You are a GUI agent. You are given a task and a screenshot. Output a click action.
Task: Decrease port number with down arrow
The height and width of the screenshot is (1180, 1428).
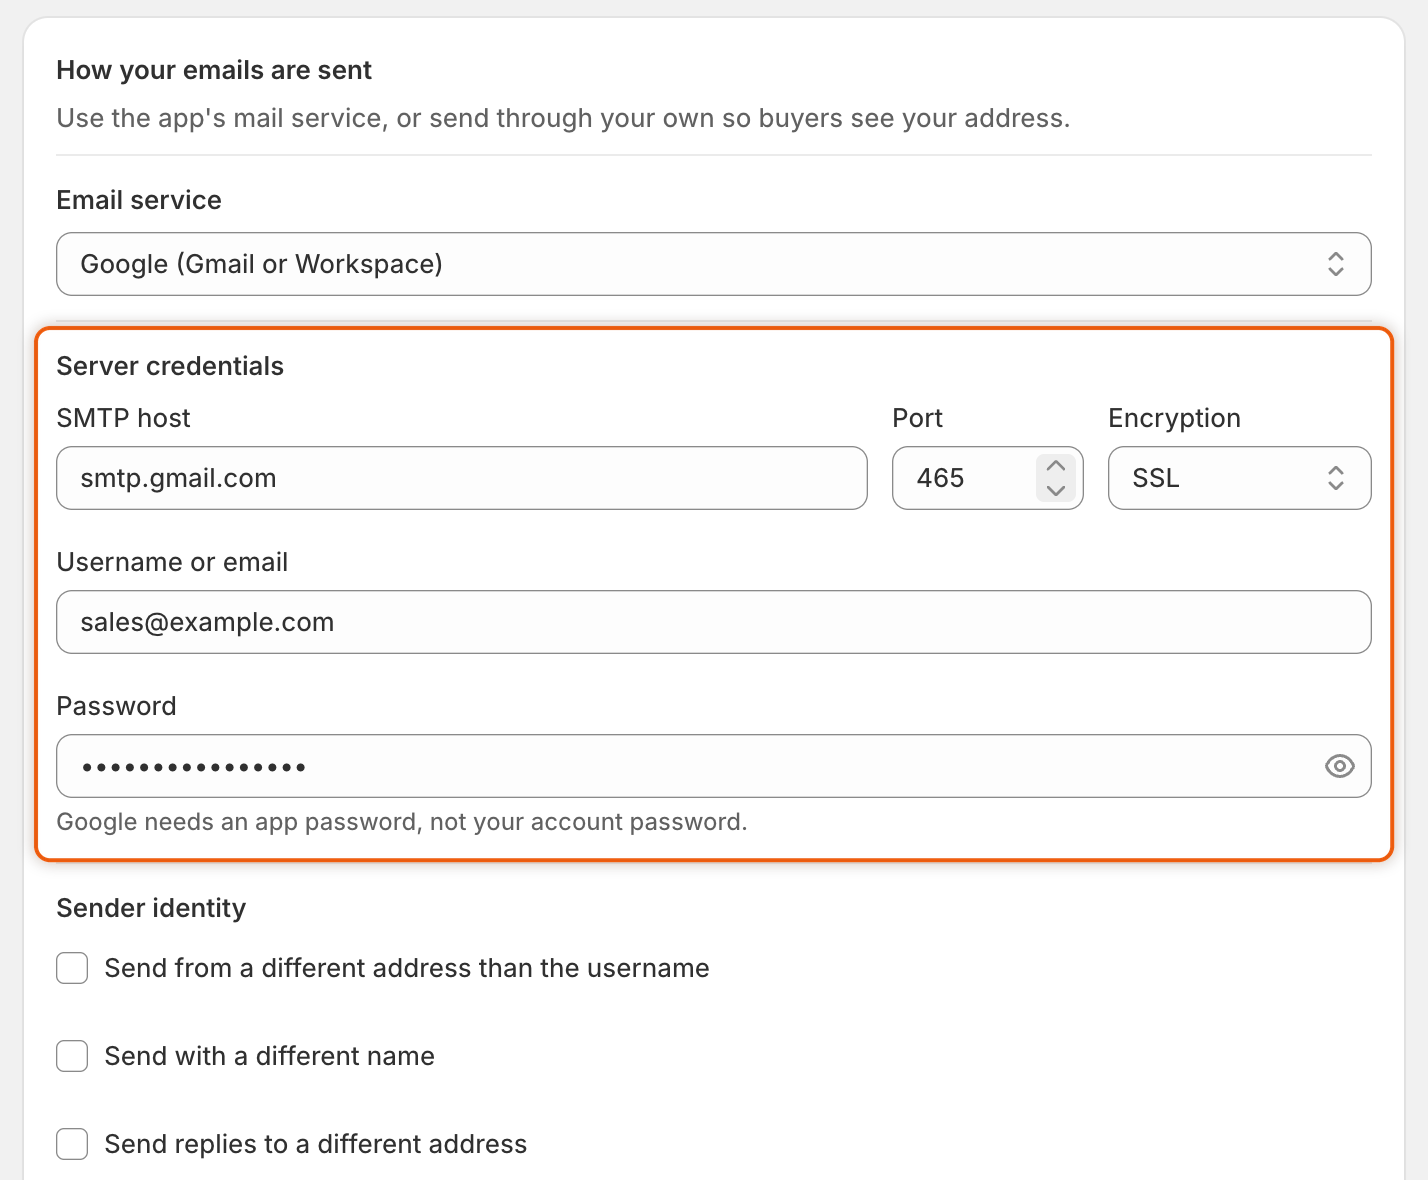(1056, 490)
